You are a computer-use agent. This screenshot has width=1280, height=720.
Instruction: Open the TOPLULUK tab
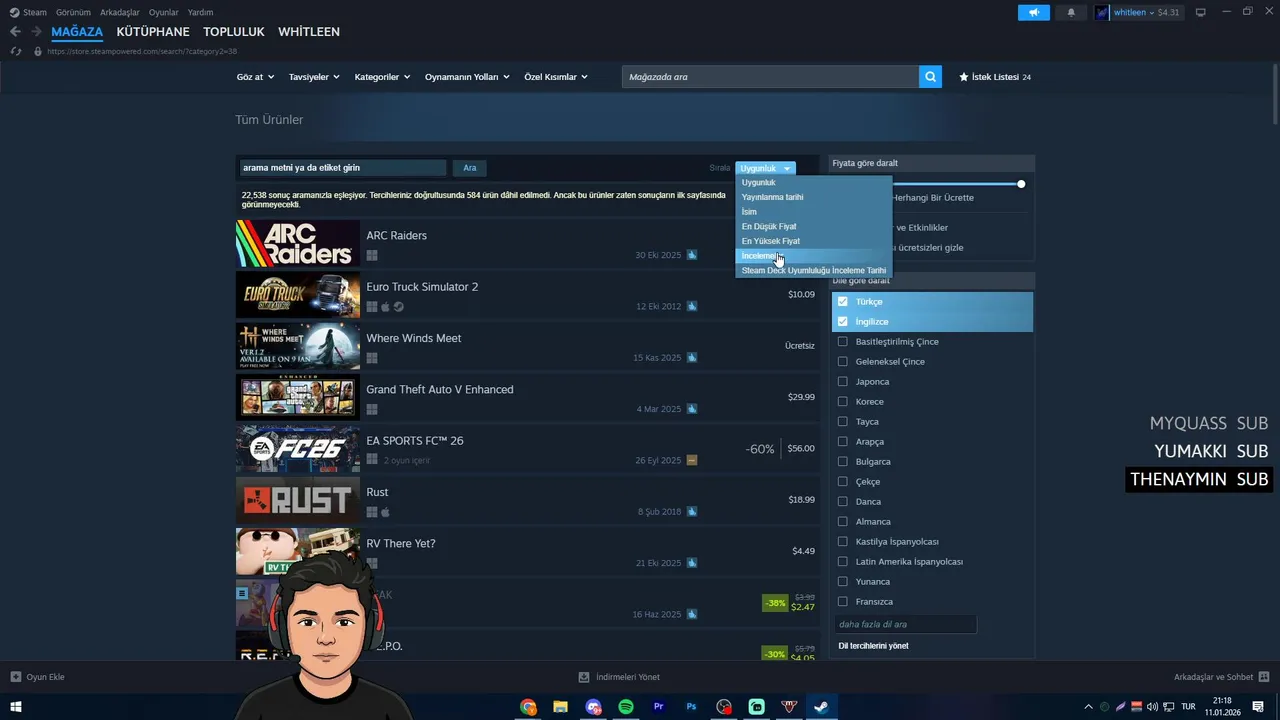[234, 32]
